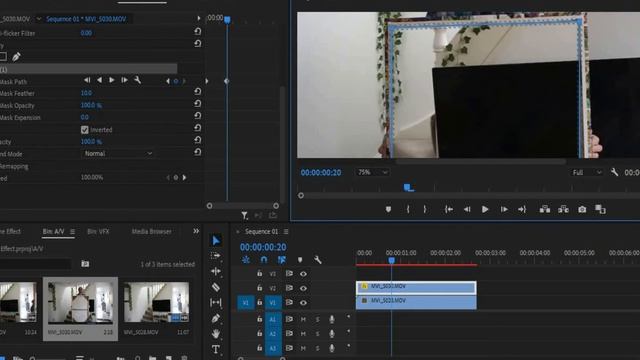
Task: Mute audio track A1
Action: 303,319
